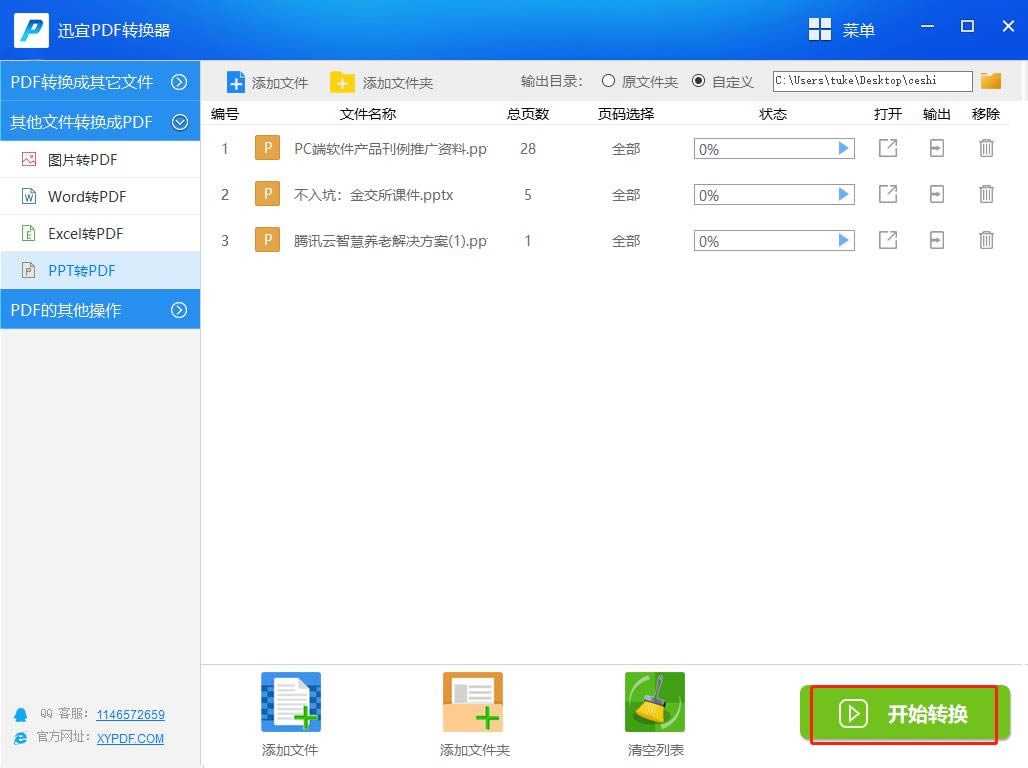Open output location for 不入坑：金交所课件.pptx row
1028x768 pixels.
pos(937,194)
